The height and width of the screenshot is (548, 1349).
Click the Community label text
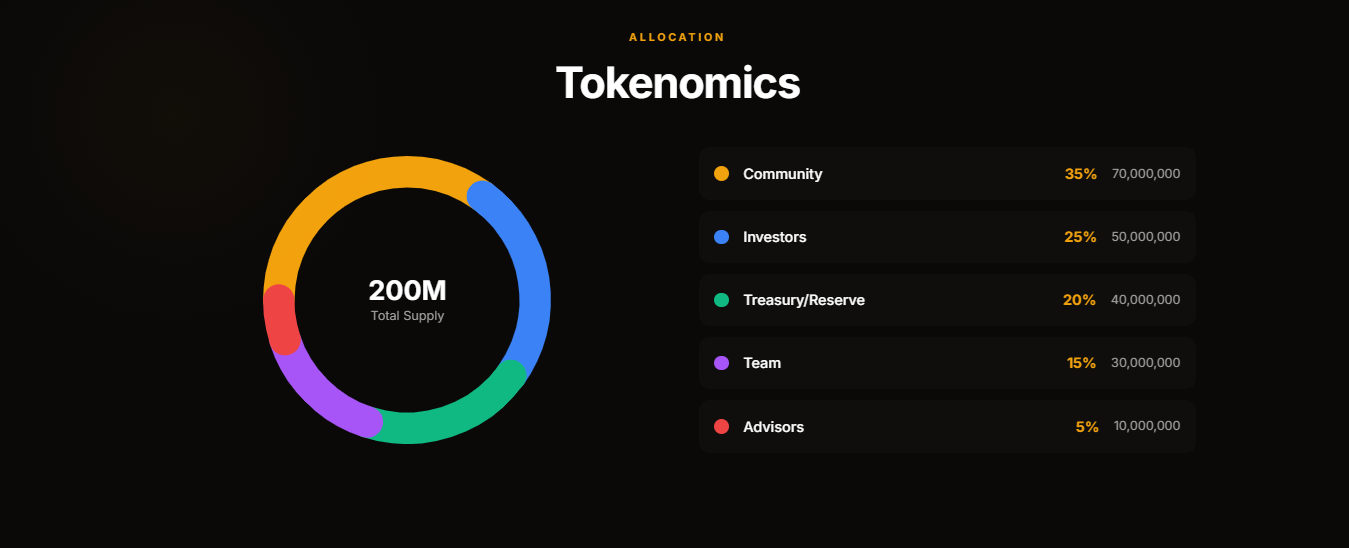(x=782, y=174)
